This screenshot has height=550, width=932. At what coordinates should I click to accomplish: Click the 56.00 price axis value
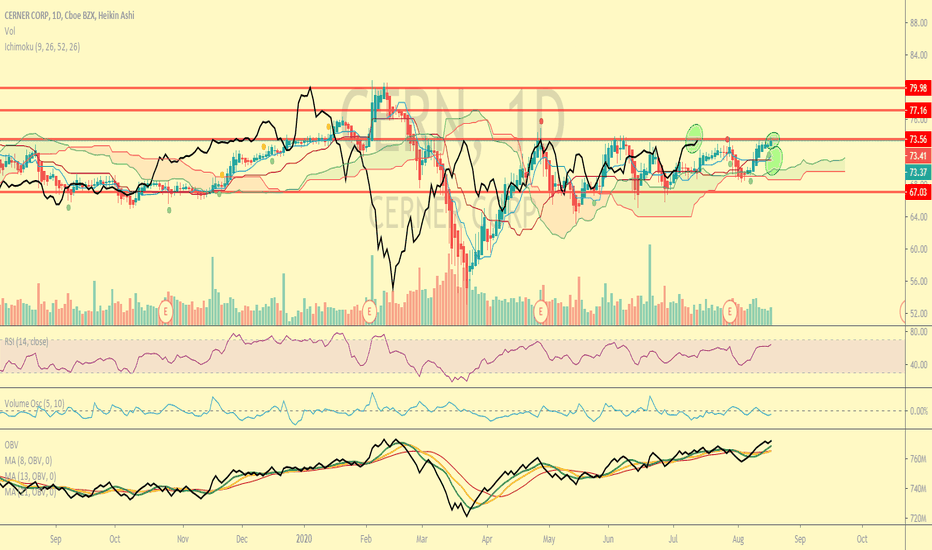click(918, 281)
